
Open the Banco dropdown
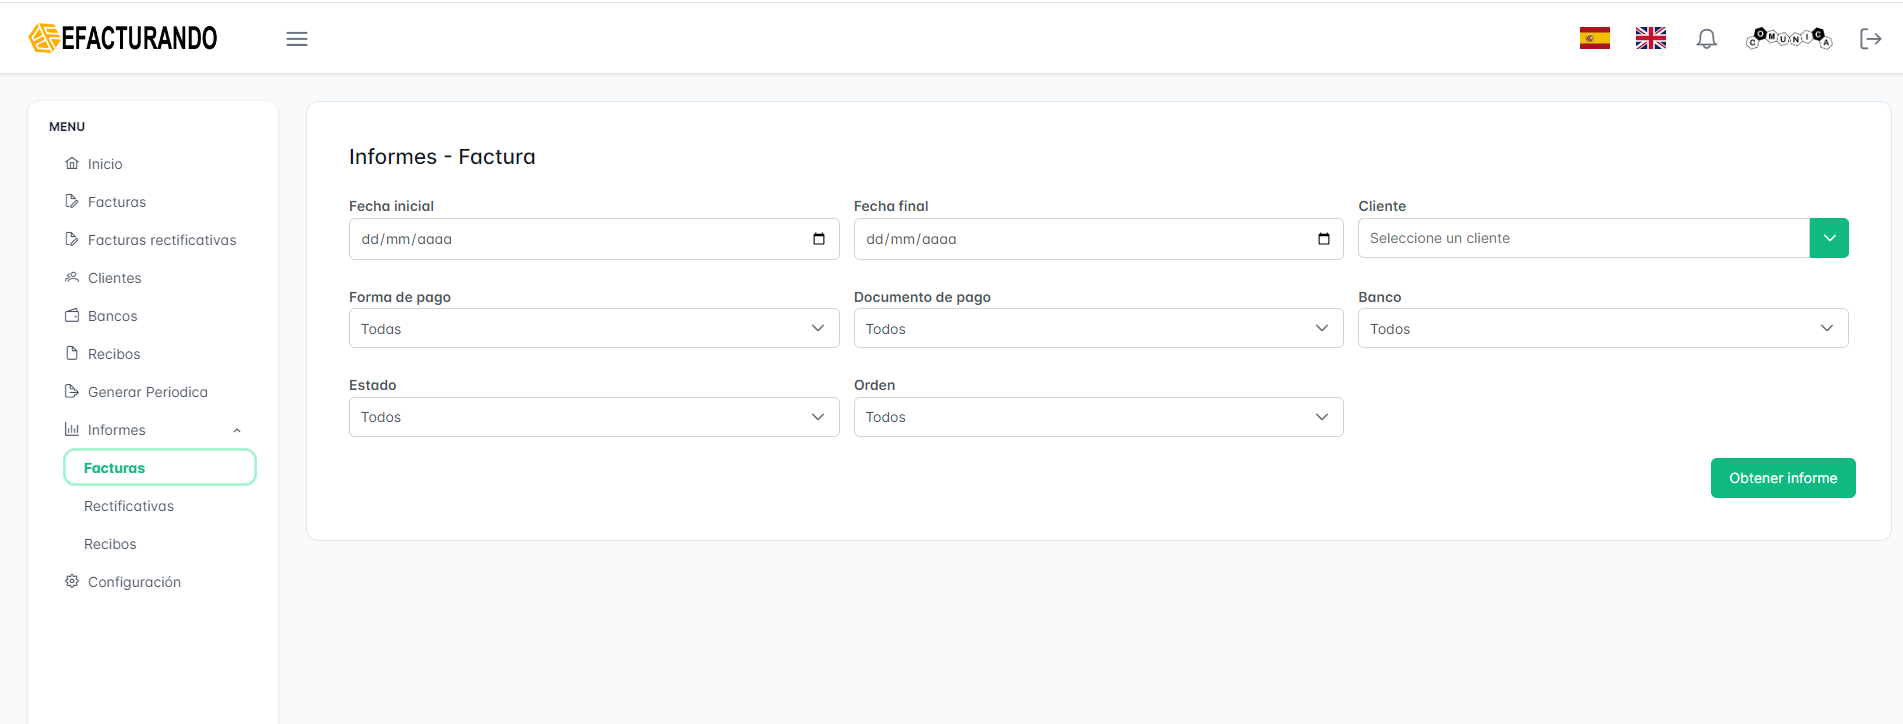1602,329
